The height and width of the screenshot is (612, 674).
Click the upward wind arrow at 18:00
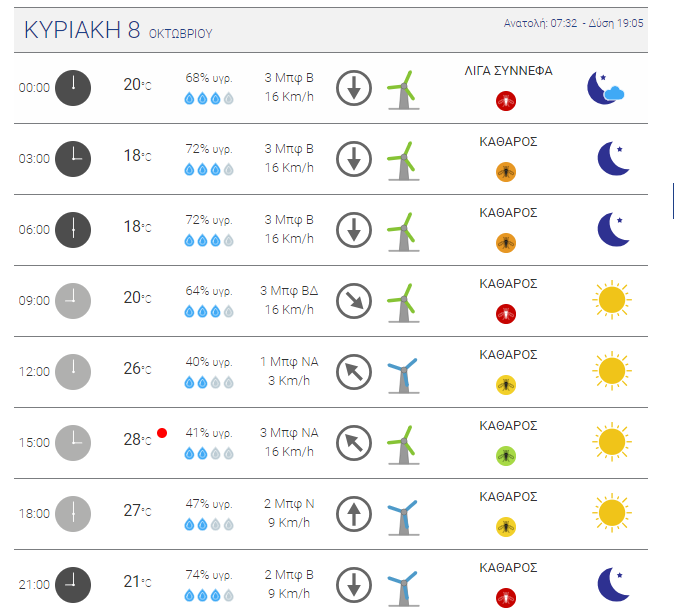(x=353, y=514)
